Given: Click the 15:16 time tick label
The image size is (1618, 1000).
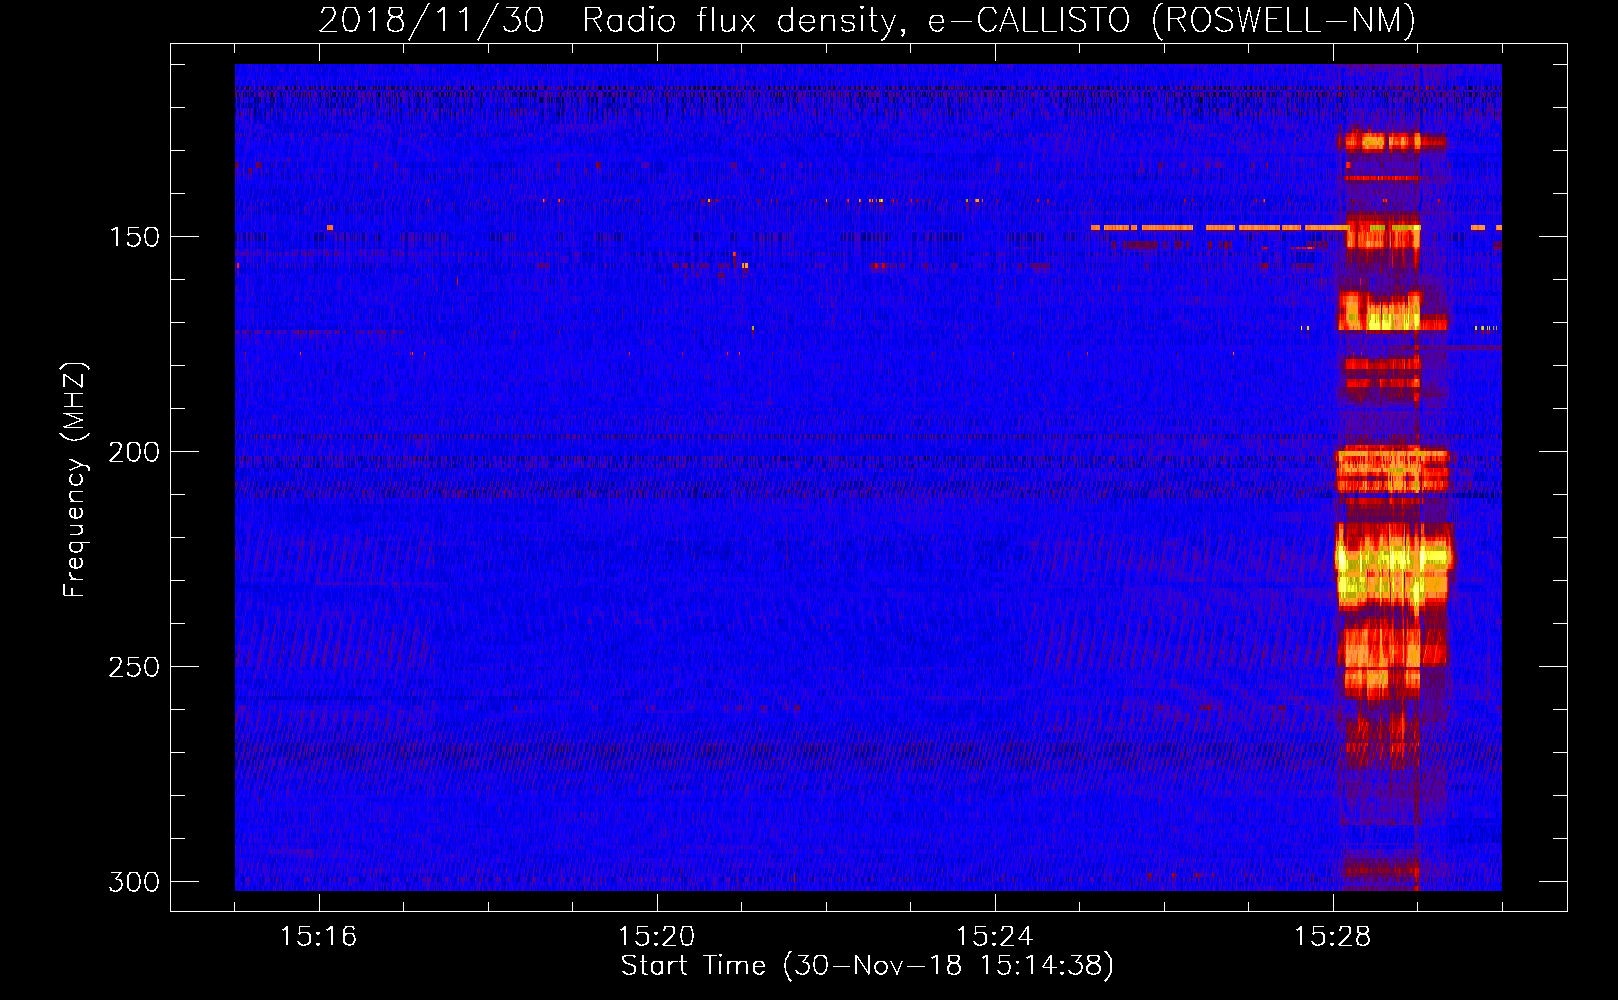Looking at the screenshot, I should click(319, 936).
